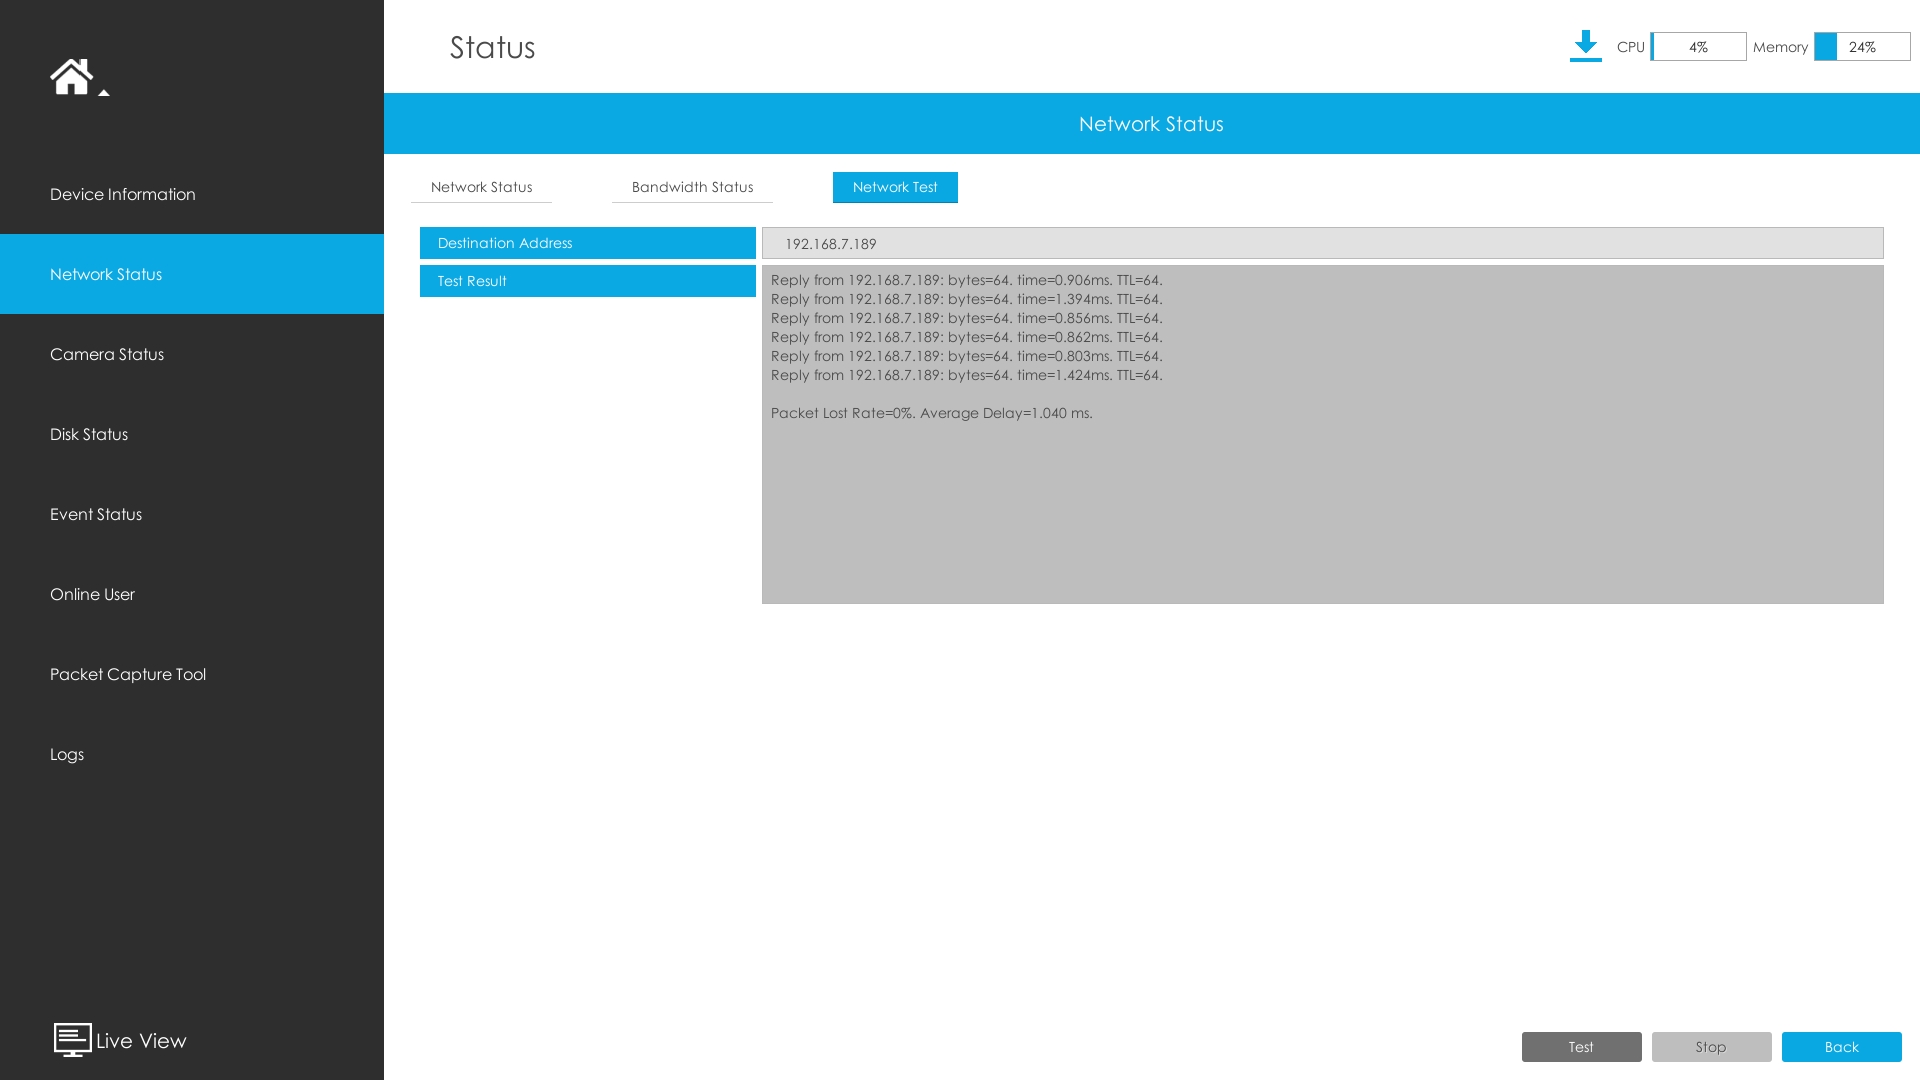Image resolution: width=1920 pixels, height=1080 pixels.
Task: Click reply line with time=1.394ms
Action: tap(966, 299)
